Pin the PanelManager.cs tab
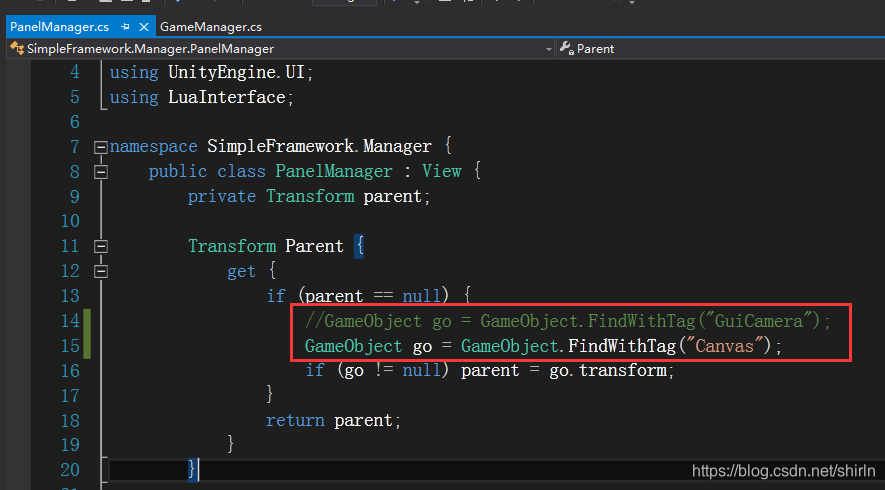885x490 pixels. click(125, 27)
